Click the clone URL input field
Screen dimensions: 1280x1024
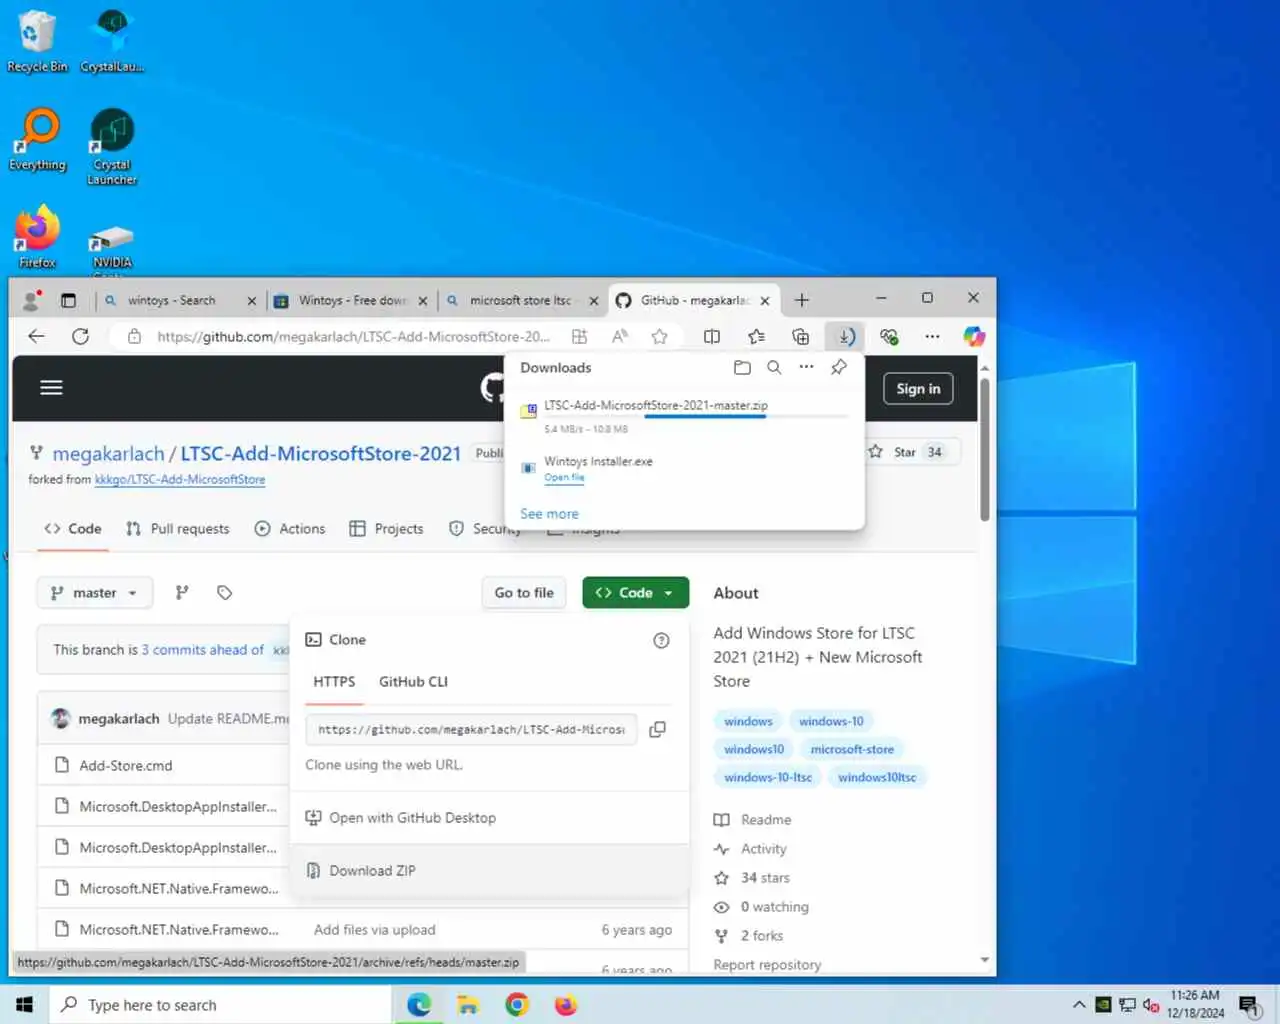(x=471, y=730)
